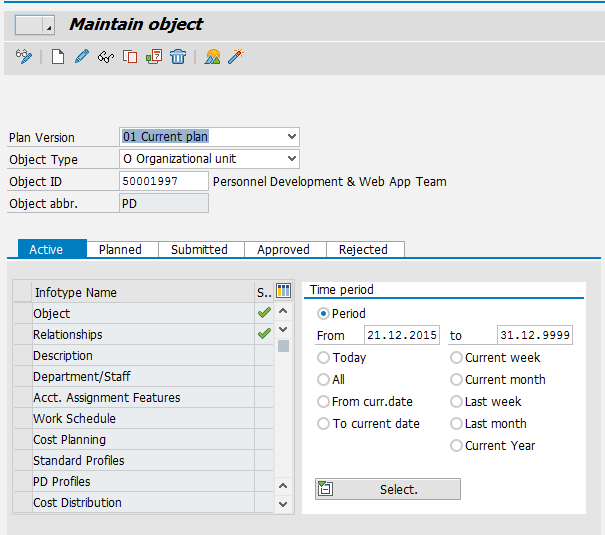The image size is (605, 535).
Task: Click the Delimit (calendar) toolbar icon
Action: (x=153, y=57)
